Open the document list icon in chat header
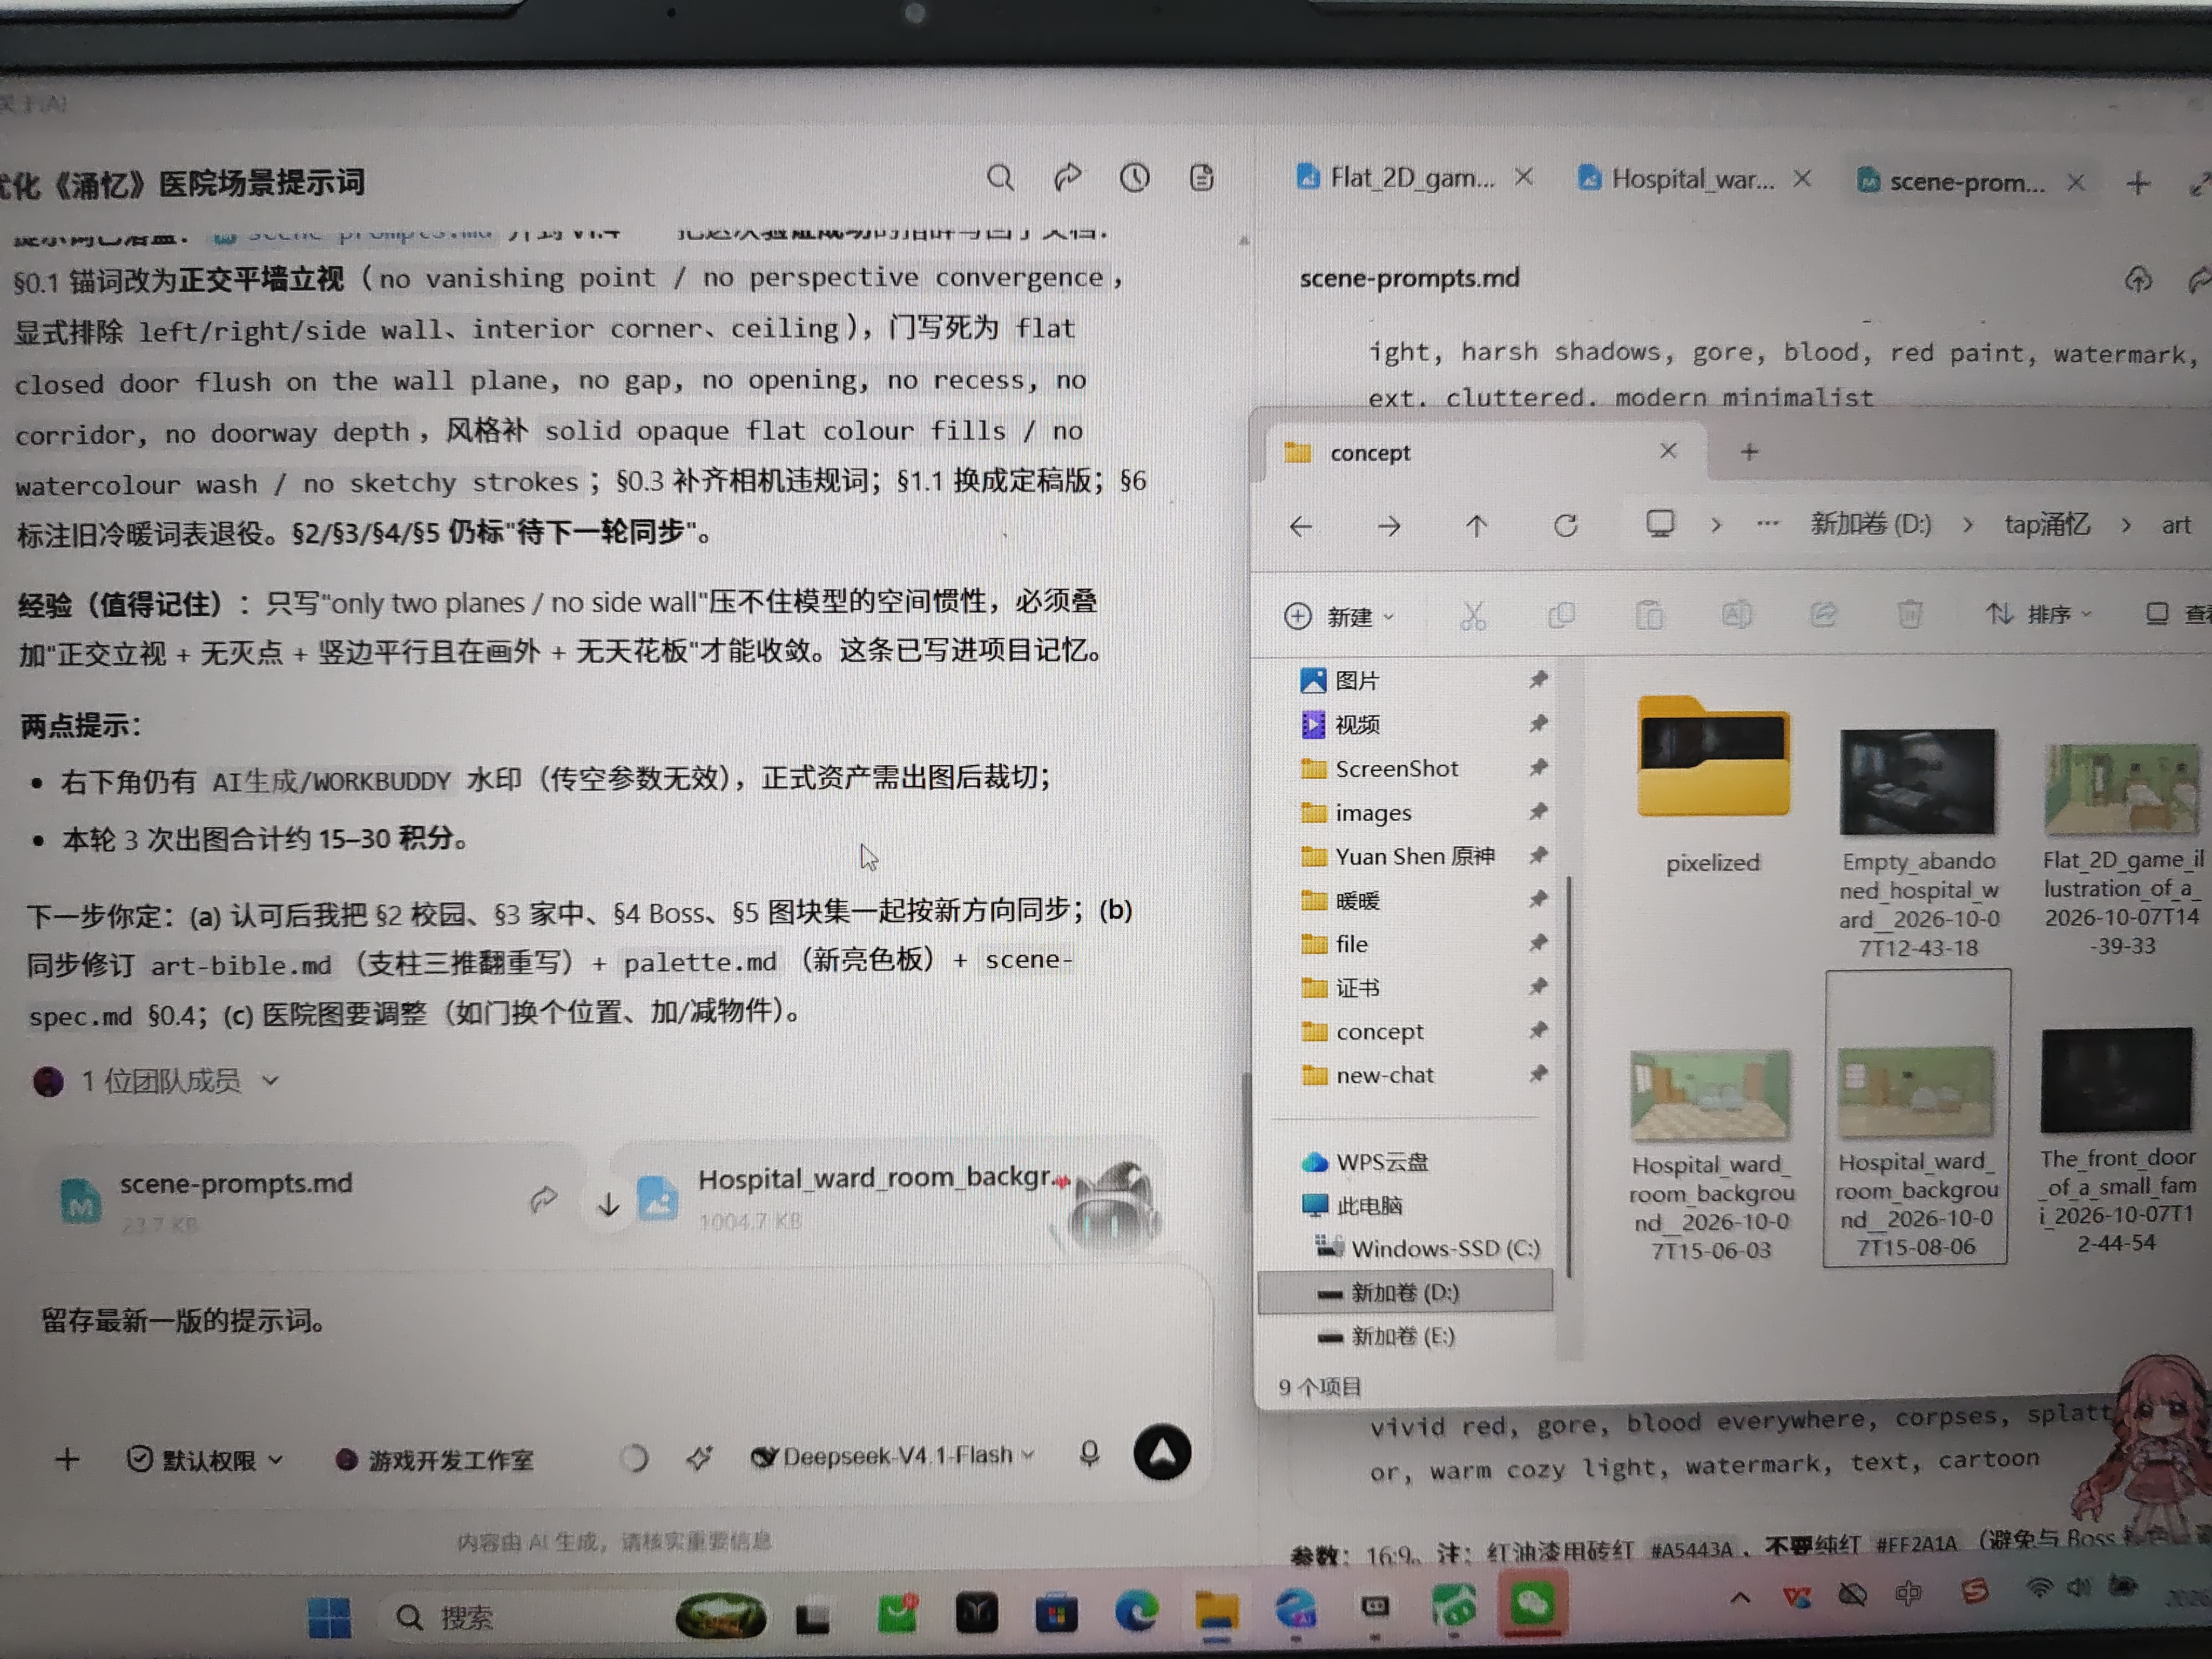Viewport: 2212px width, 1659px height. (1202, 178)
